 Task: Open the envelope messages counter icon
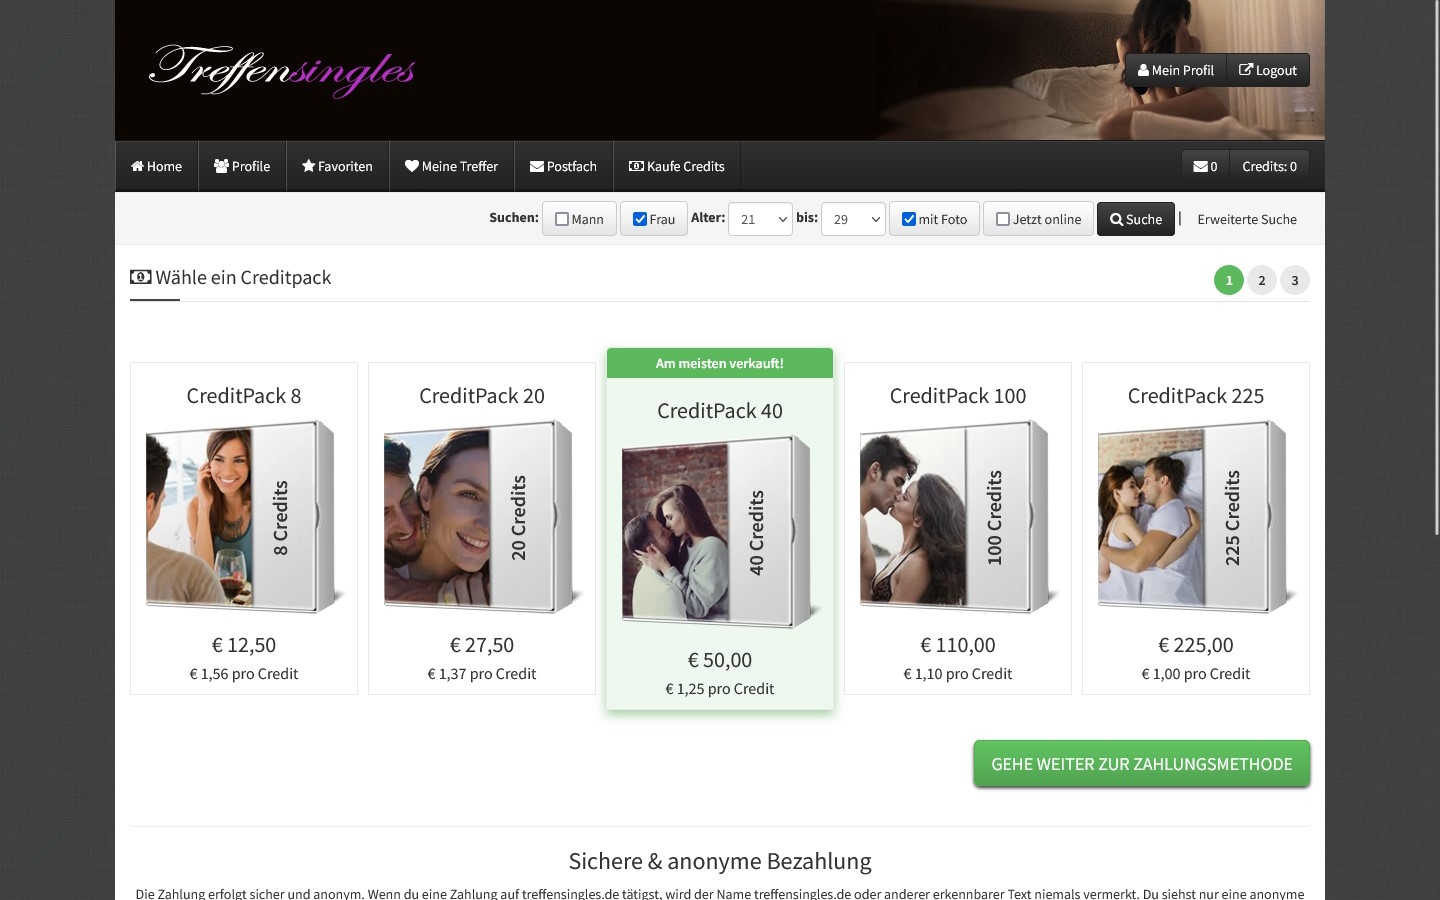[1199, 167]
